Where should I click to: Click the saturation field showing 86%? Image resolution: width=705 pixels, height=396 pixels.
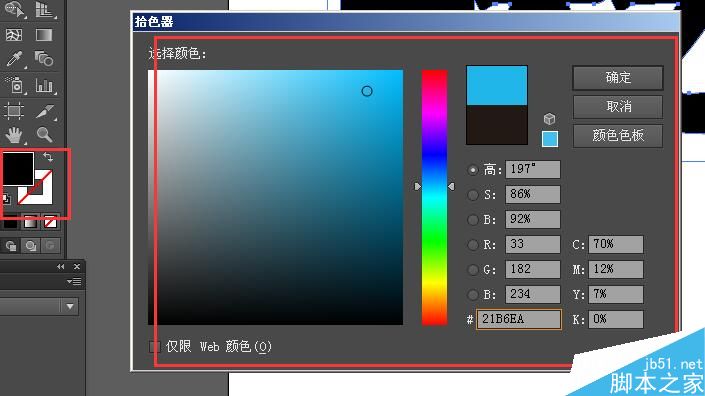coord(533,195)
